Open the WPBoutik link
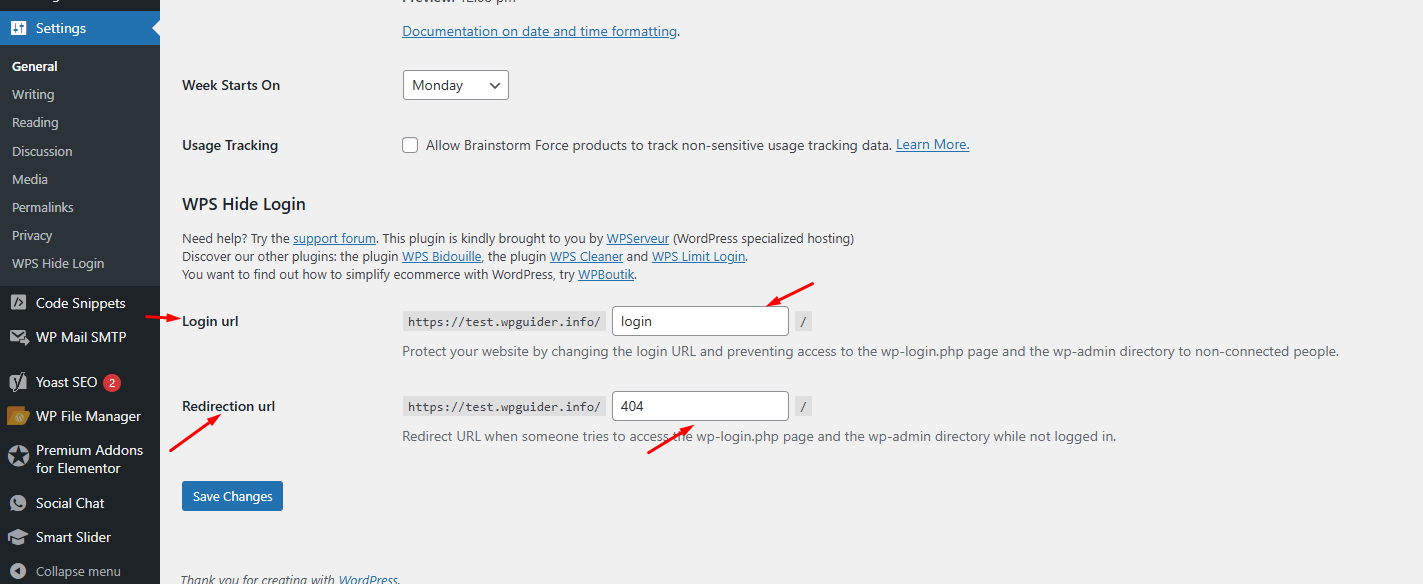The width and height of the screenshot is (1423, 584). pyautogui.click(x=606, y=274)
